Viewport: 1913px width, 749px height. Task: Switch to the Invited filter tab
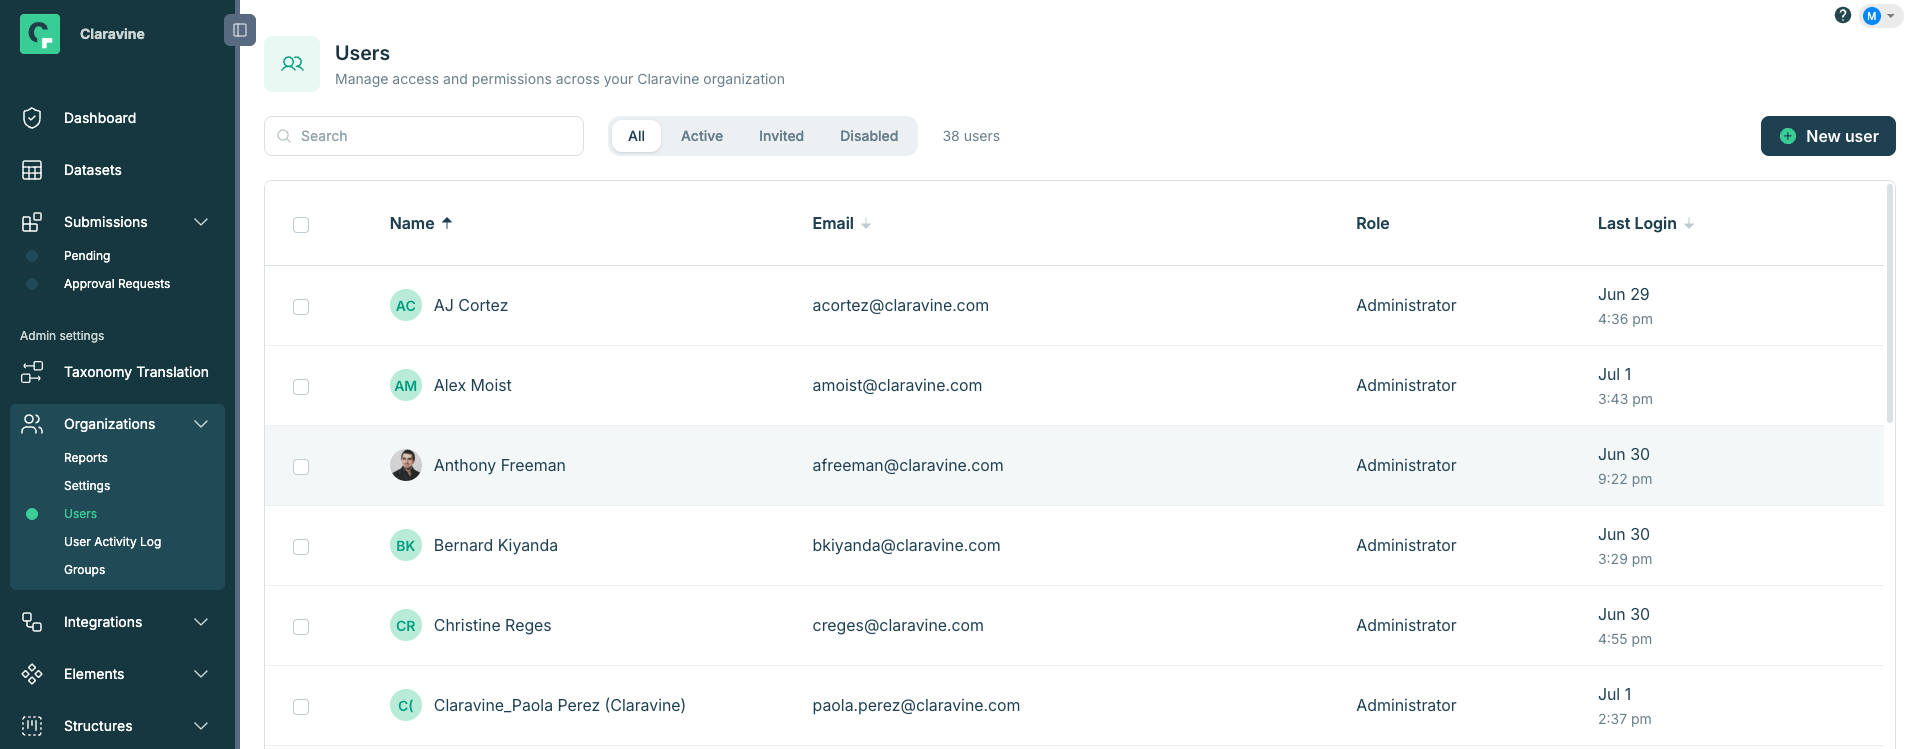point(781,136)
